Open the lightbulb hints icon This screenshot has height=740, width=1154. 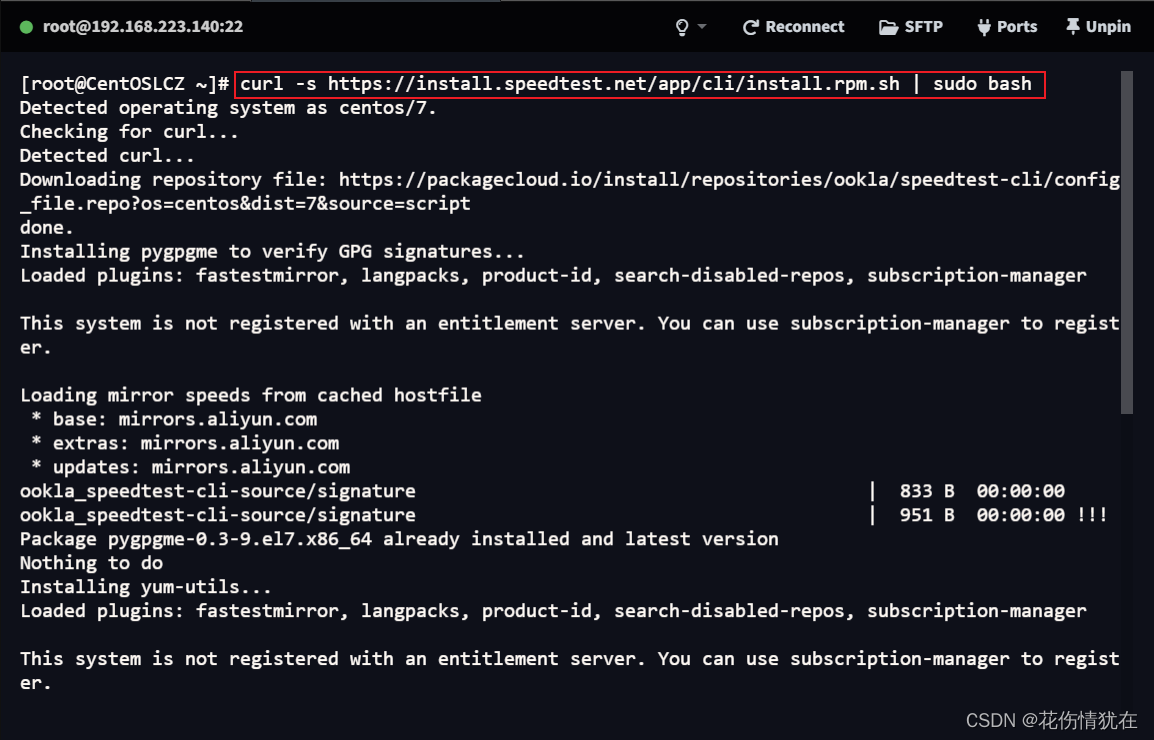(682, 27)
